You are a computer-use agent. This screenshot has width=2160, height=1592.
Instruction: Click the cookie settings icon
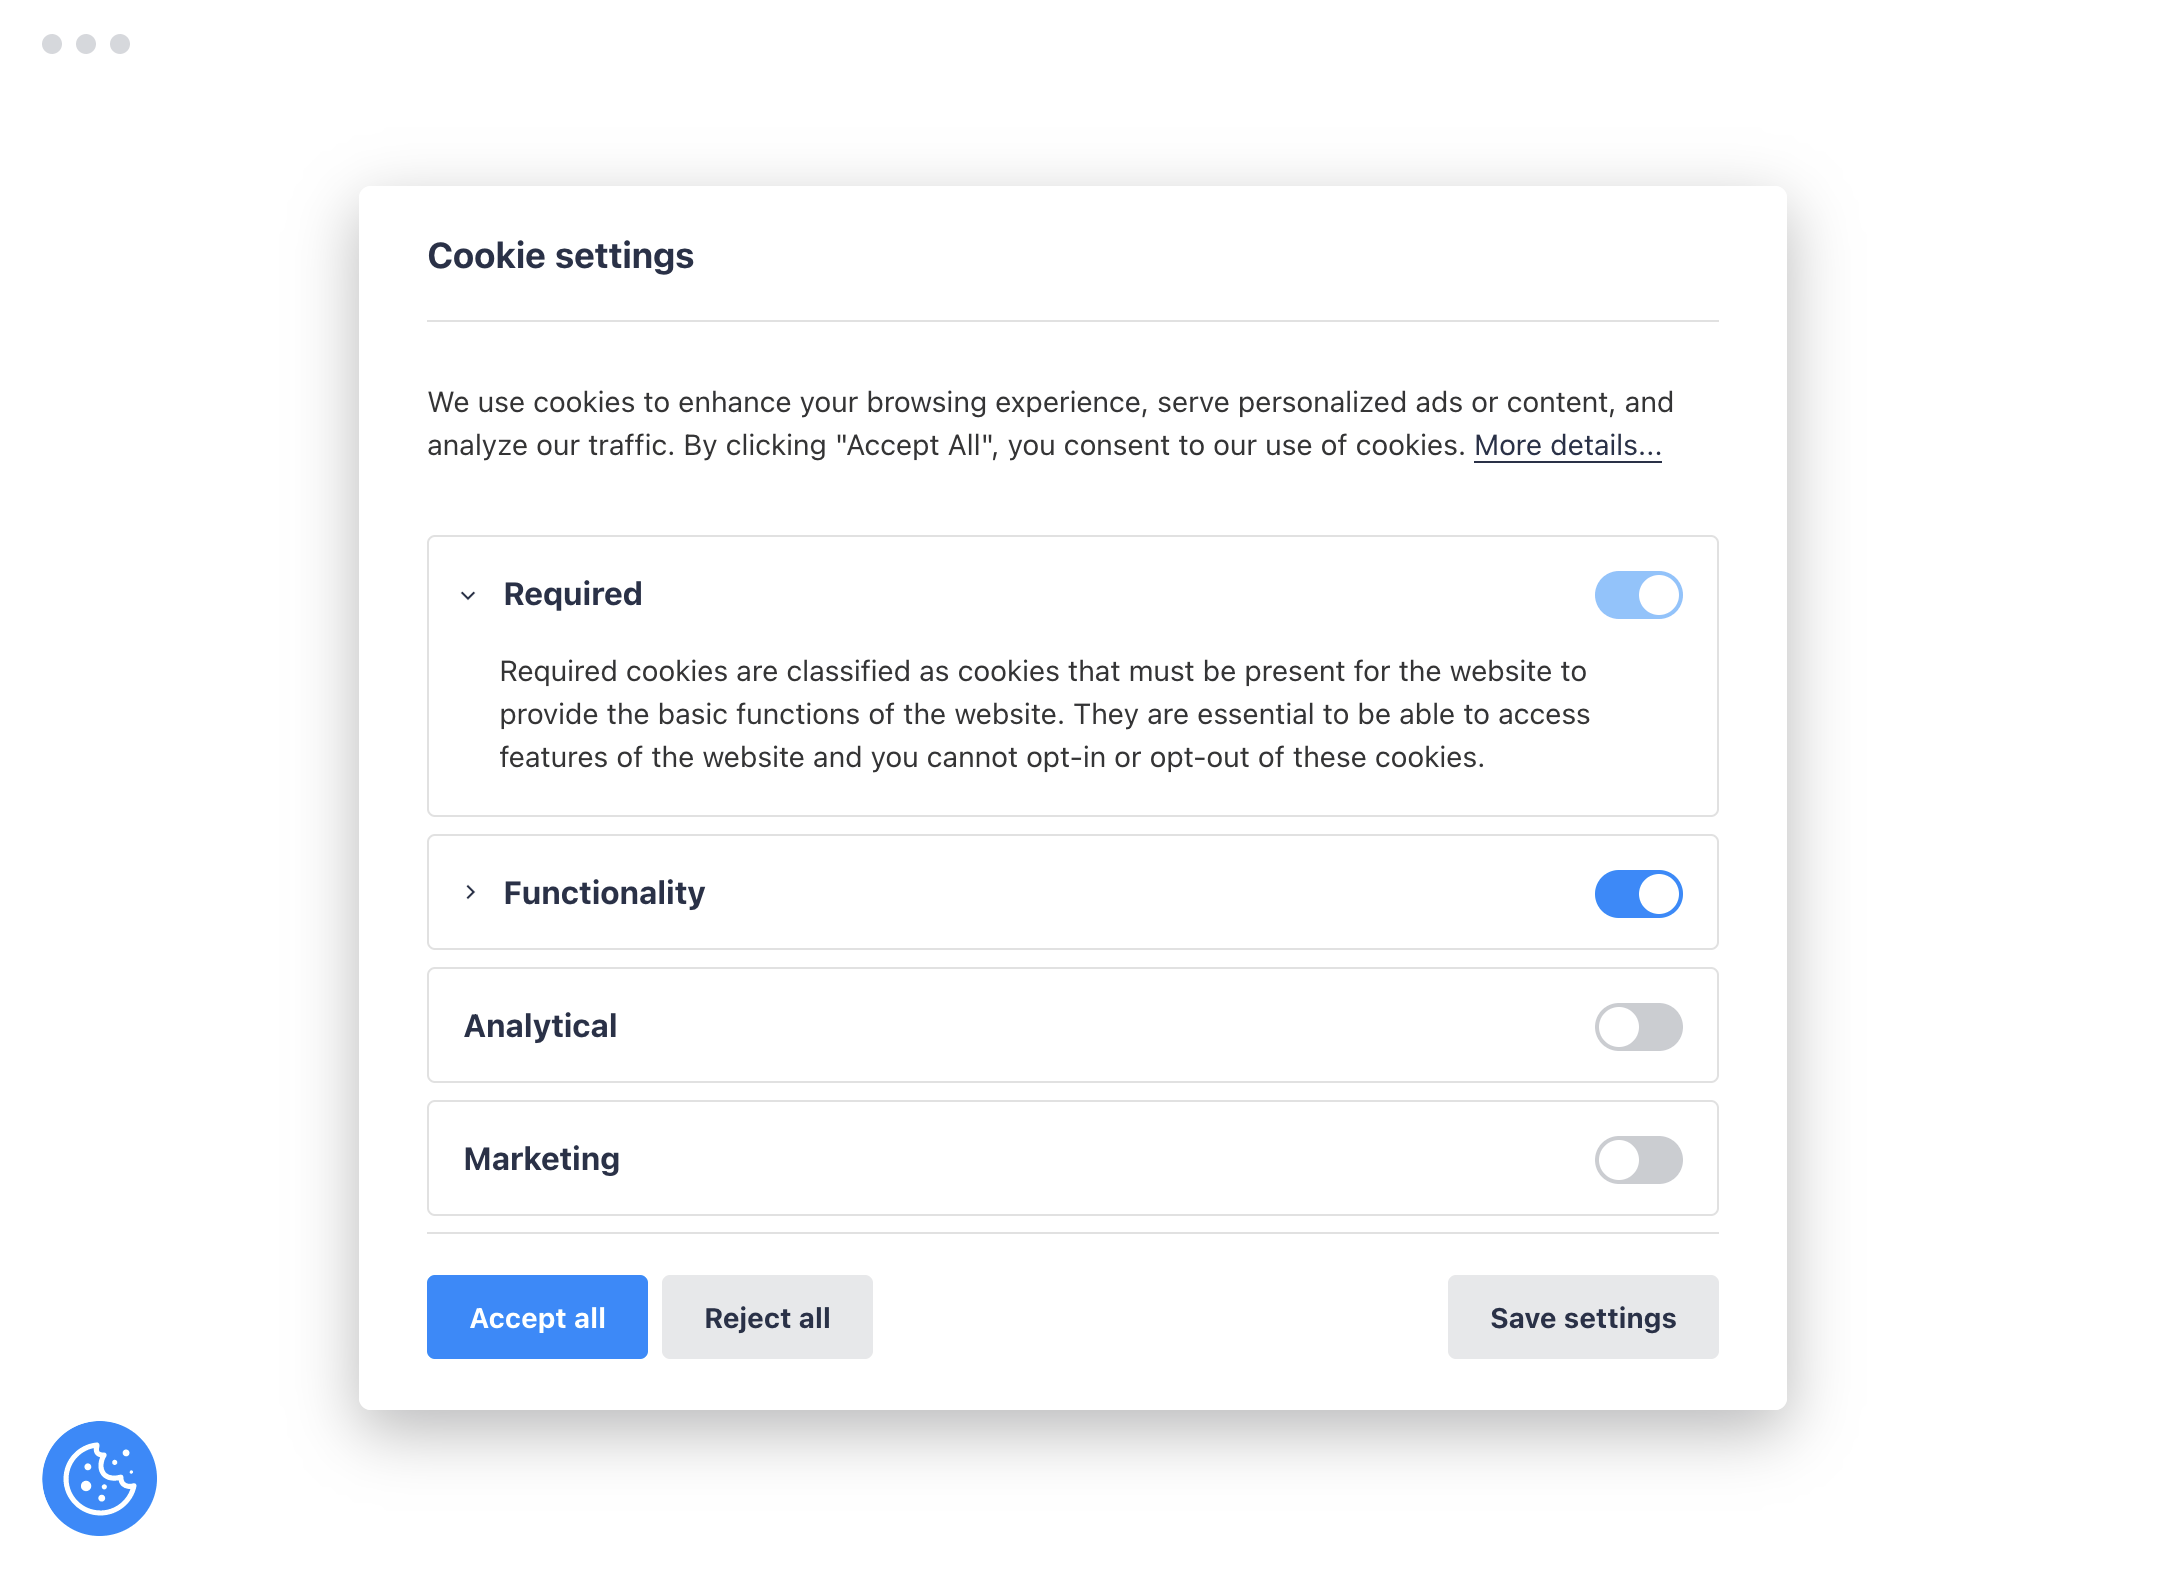point(97,1478)
